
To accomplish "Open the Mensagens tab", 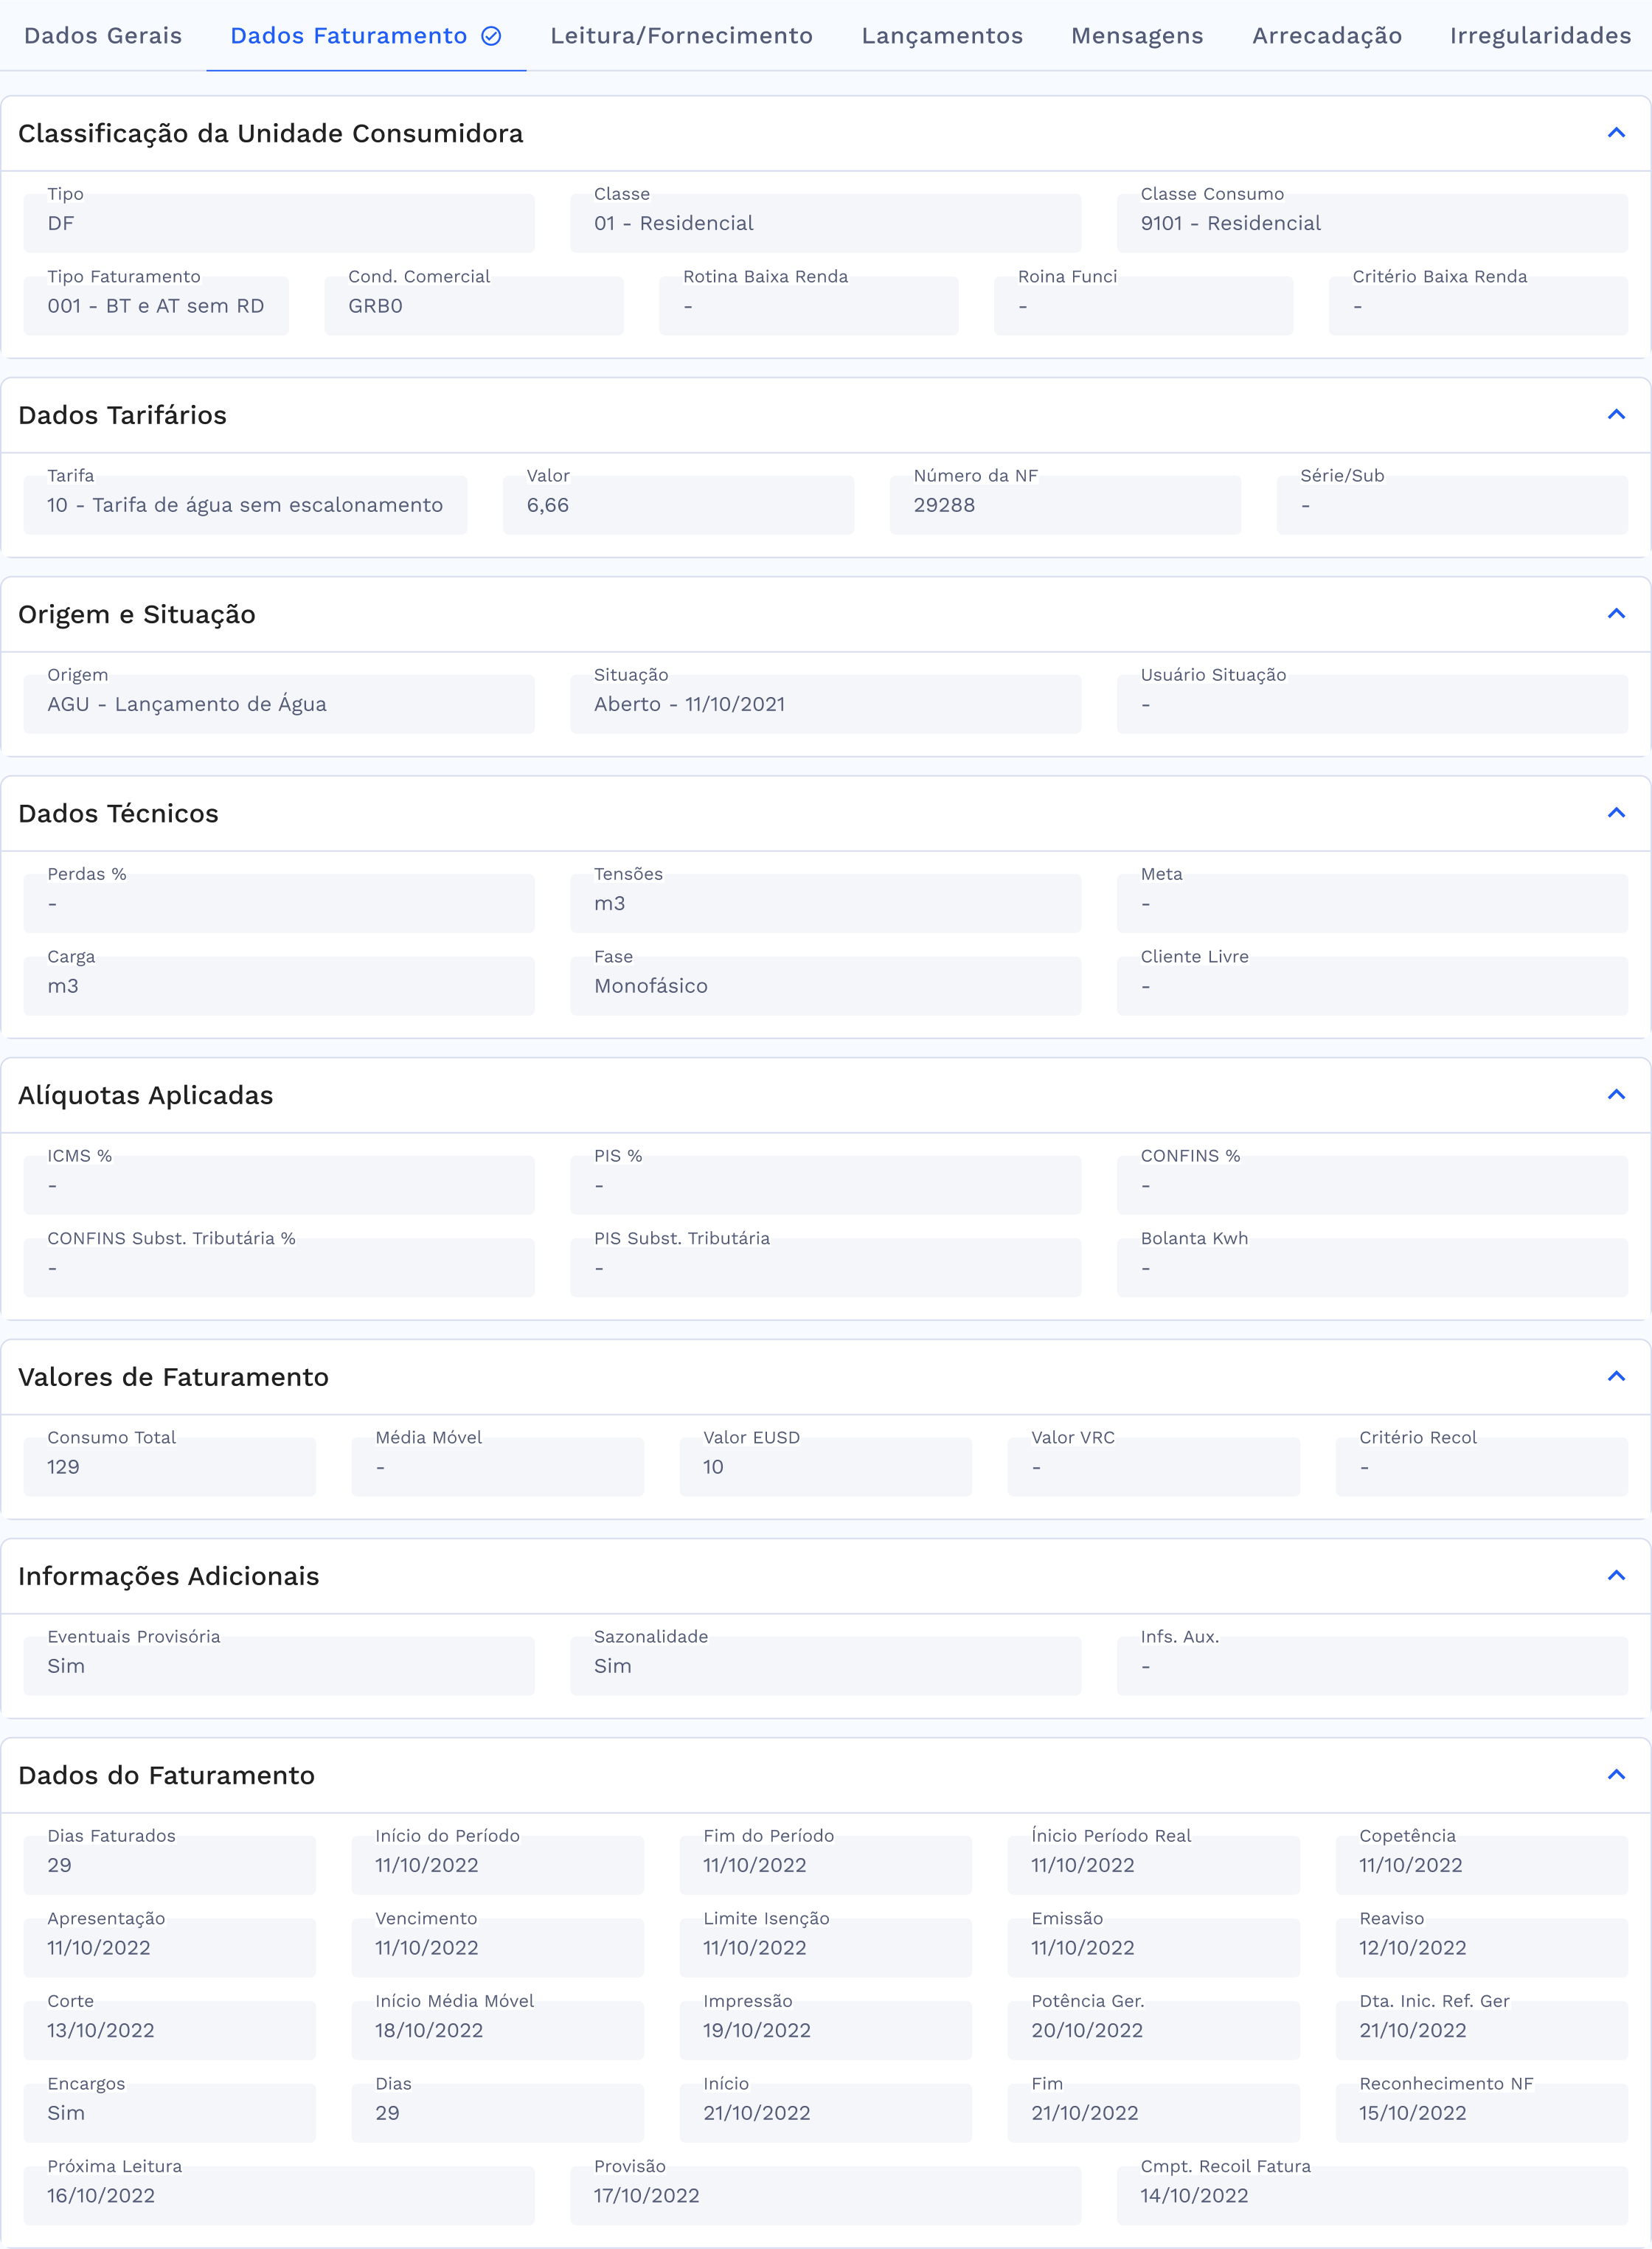I will click(1137, 36).
